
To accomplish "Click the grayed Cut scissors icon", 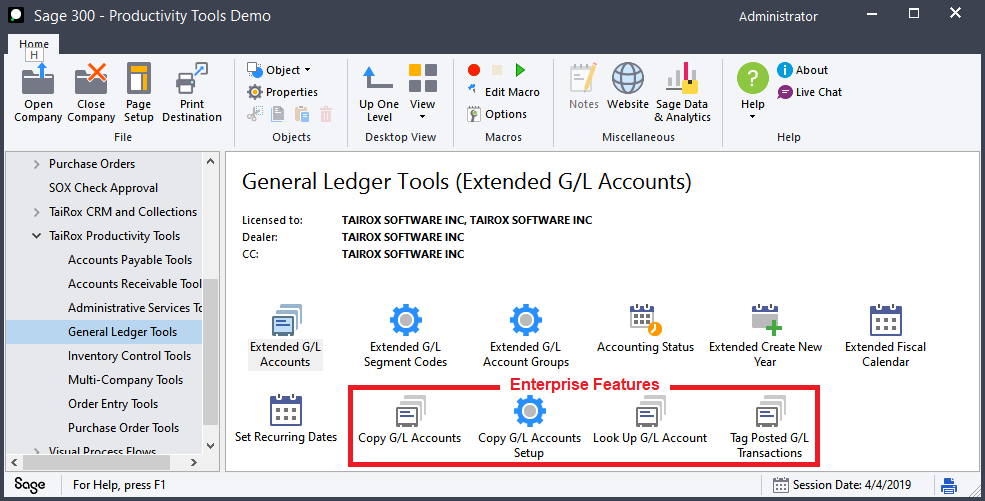I will [x=254, y=114].
